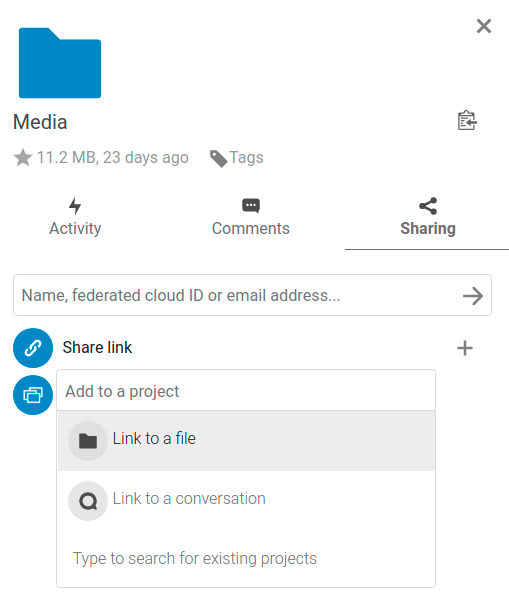Click the lightning bolt Activity icon
This screenshot has height=614, width=509.
tap(75, 206)
